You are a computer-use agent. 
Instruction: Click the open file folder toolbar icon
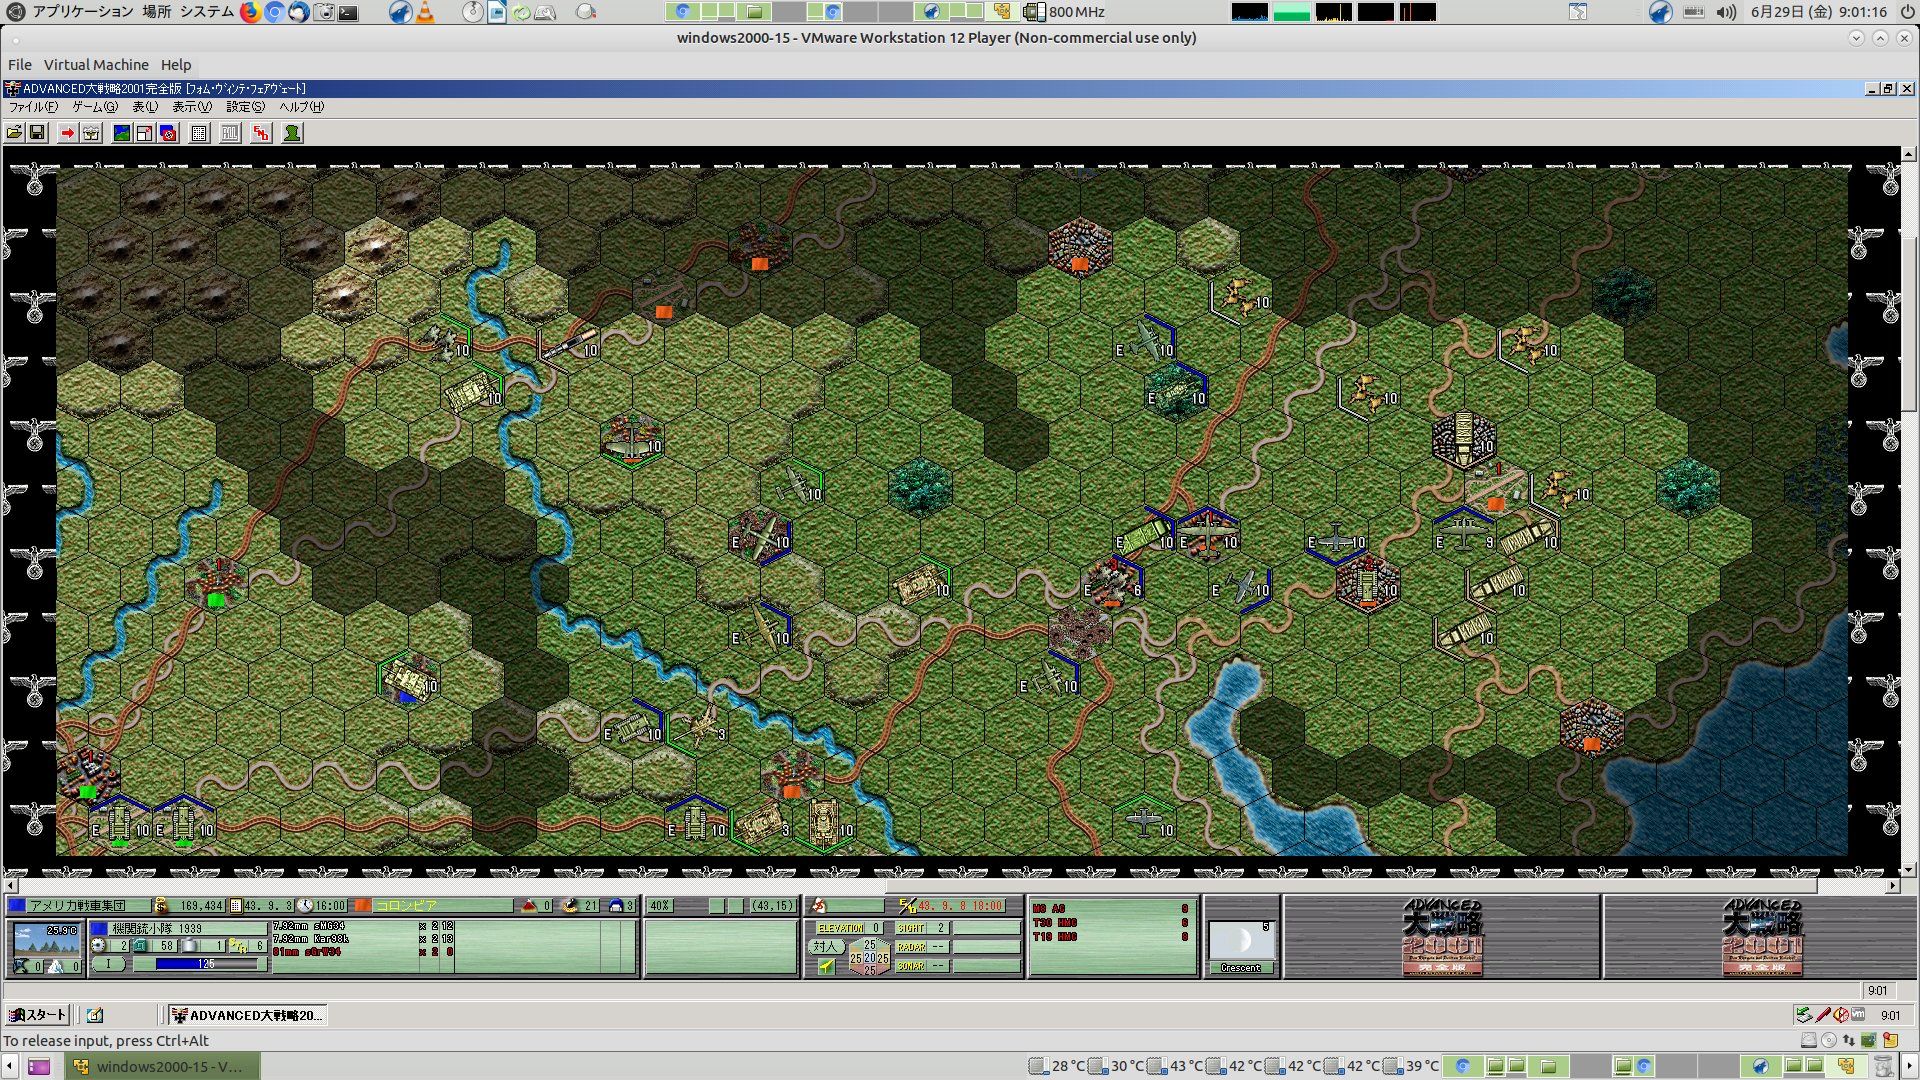[14, 133]
